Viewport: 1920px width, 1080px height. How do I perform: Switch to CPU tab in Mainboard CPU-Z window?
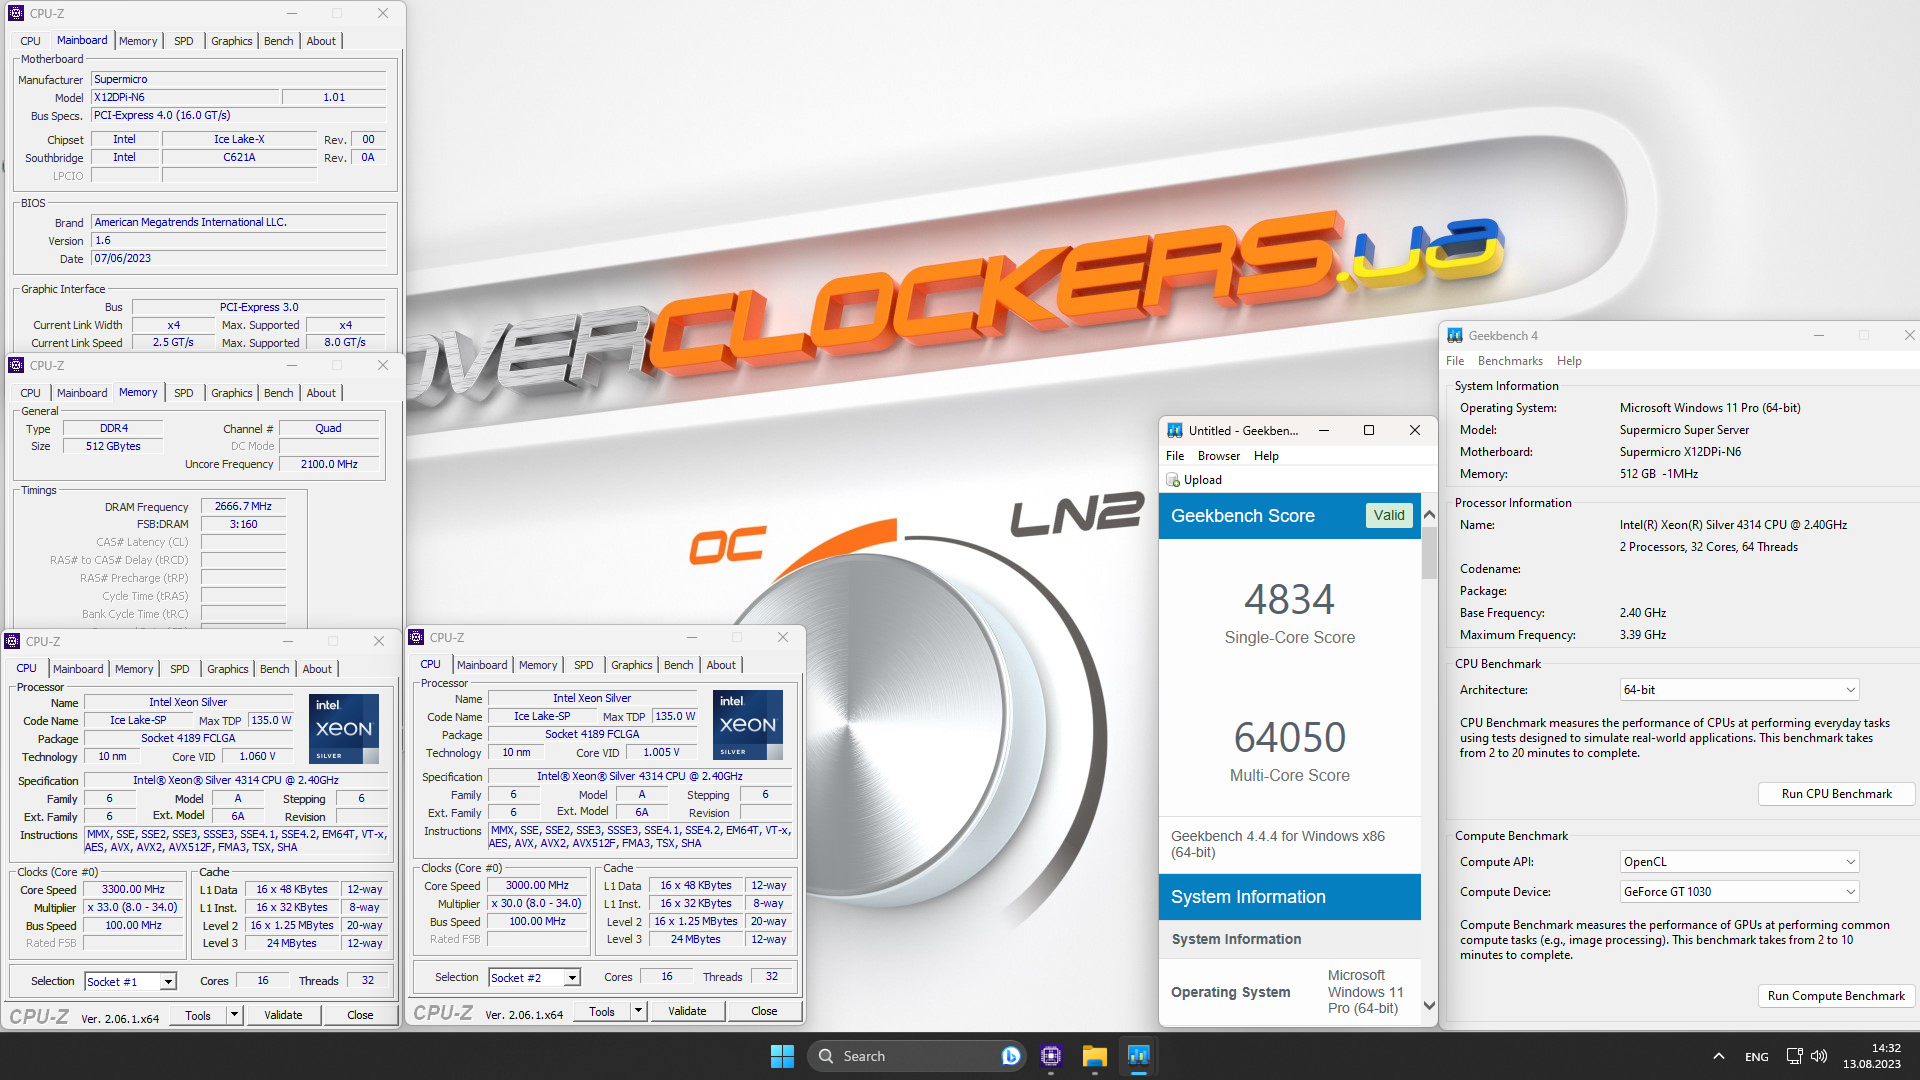pos(30,41)
